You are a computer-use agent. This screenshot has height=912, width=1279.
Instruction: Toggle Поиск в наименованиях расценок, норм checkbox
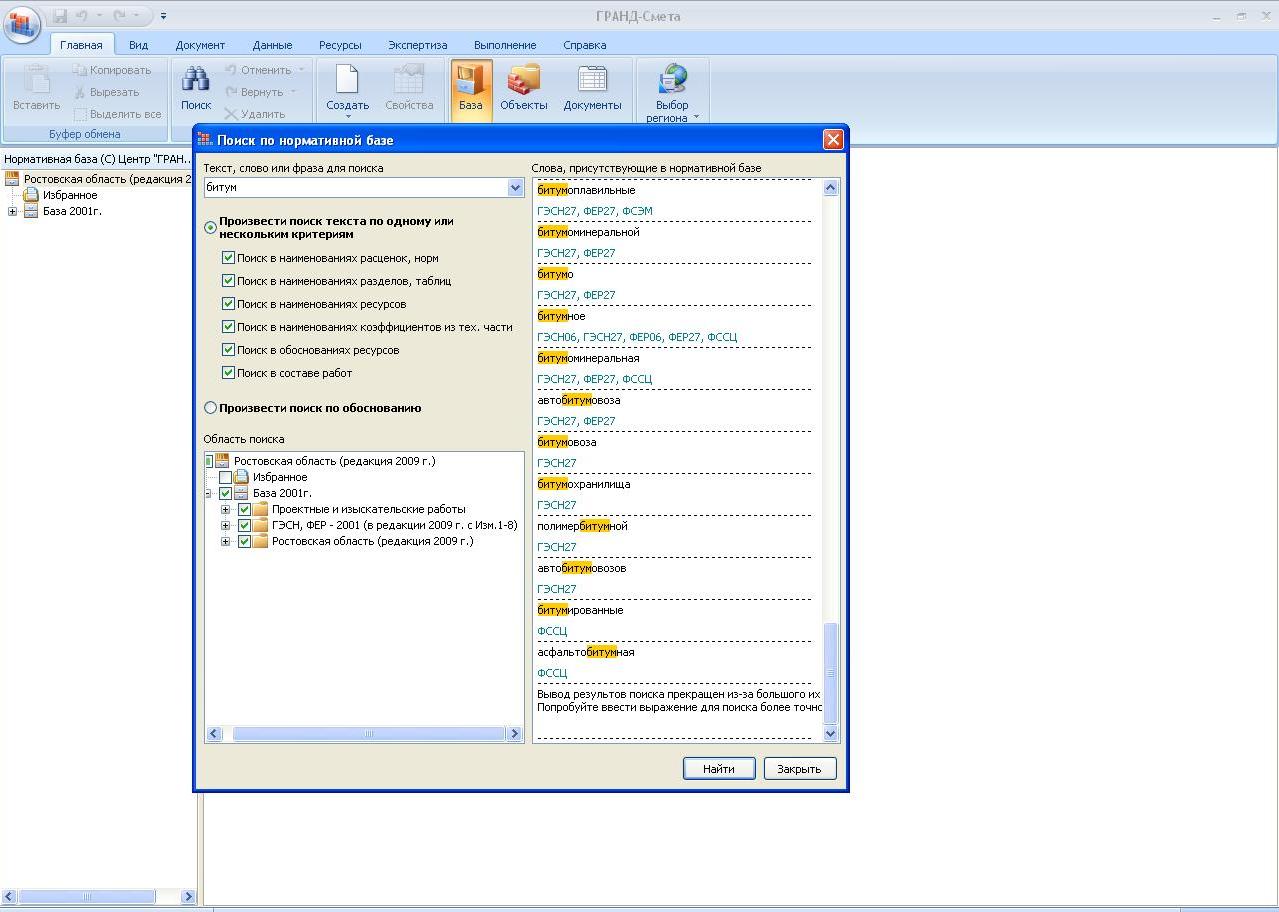coord(228,258)
